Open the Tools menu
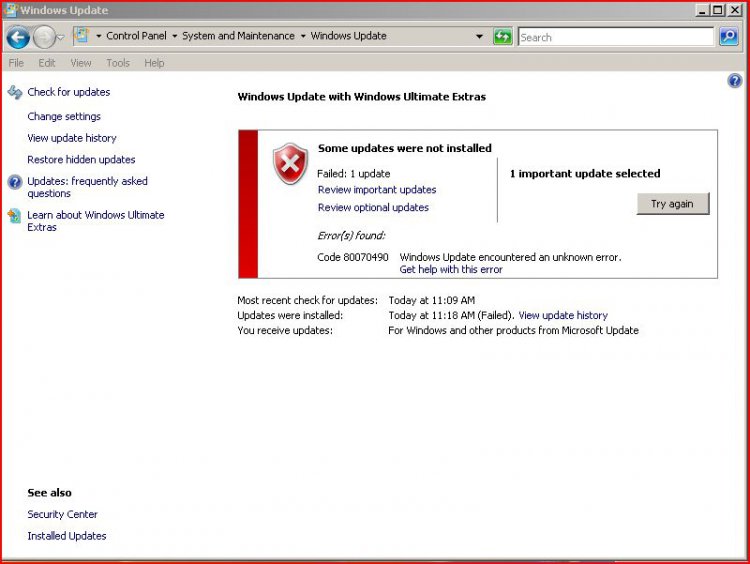This screenshot has height=564, width=750. (118, 63)
